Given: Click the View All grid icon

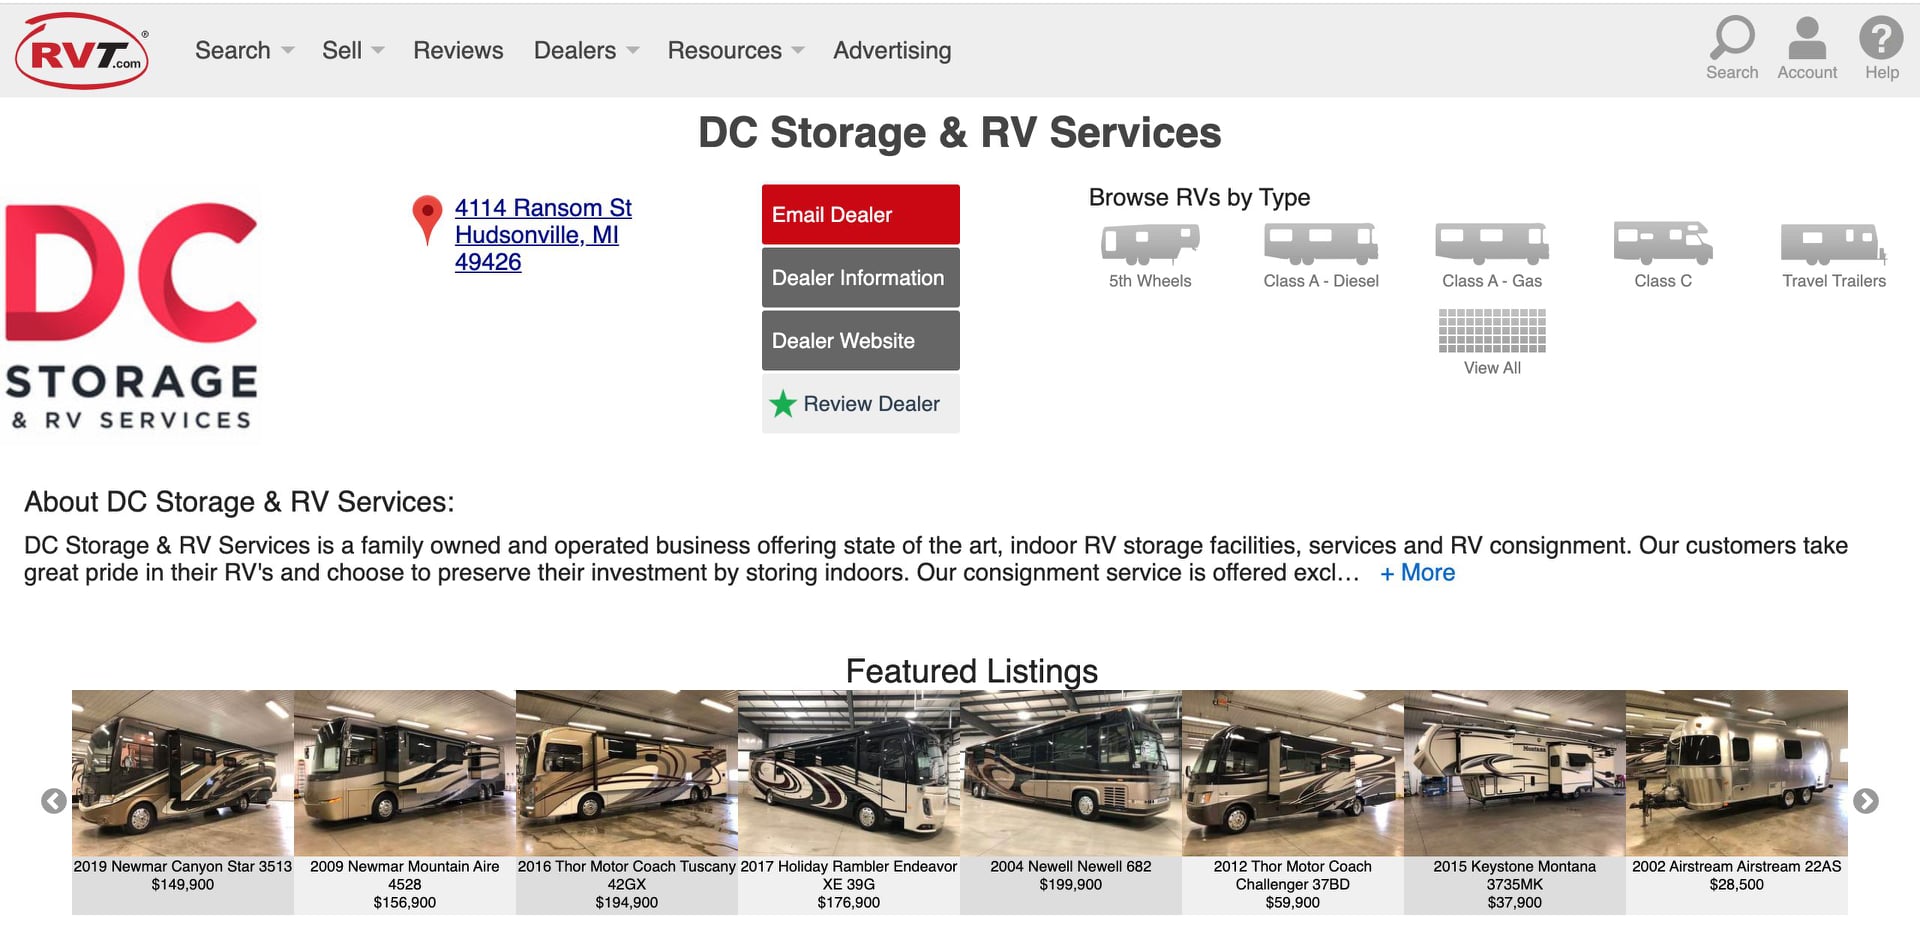Looking at the screenshot, I should tap(1492, 331).
